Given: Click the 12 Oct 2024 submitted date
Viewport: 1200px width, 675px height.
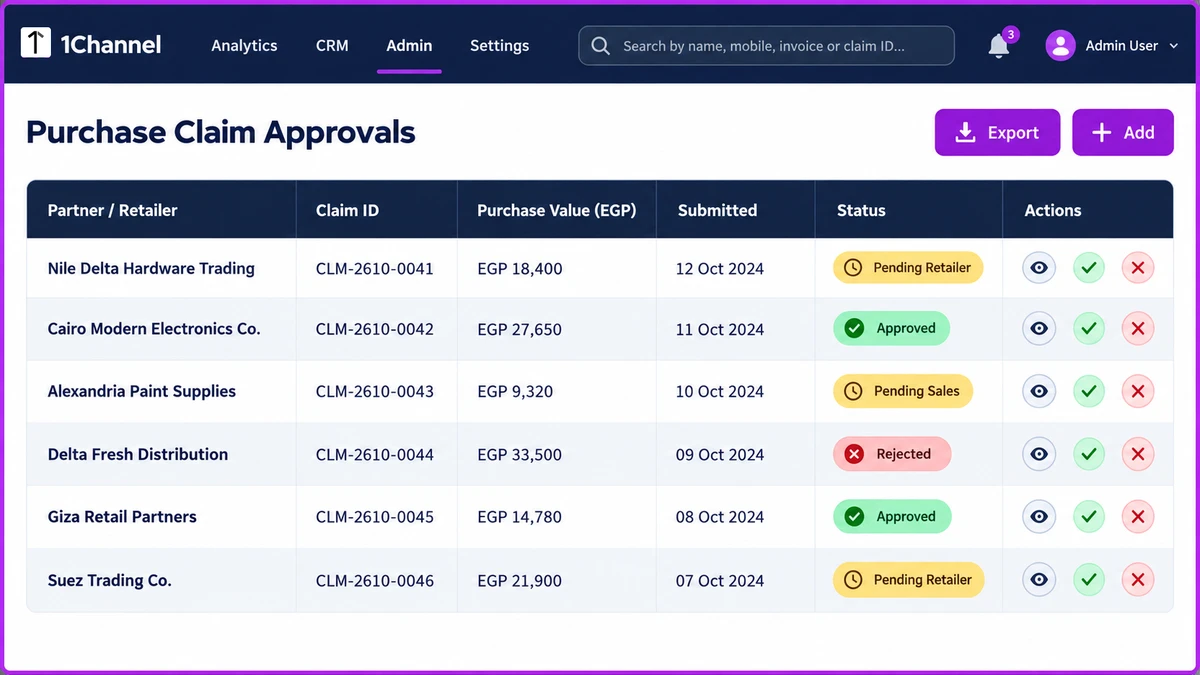Looking at the screenshot, I should (720, 268).
